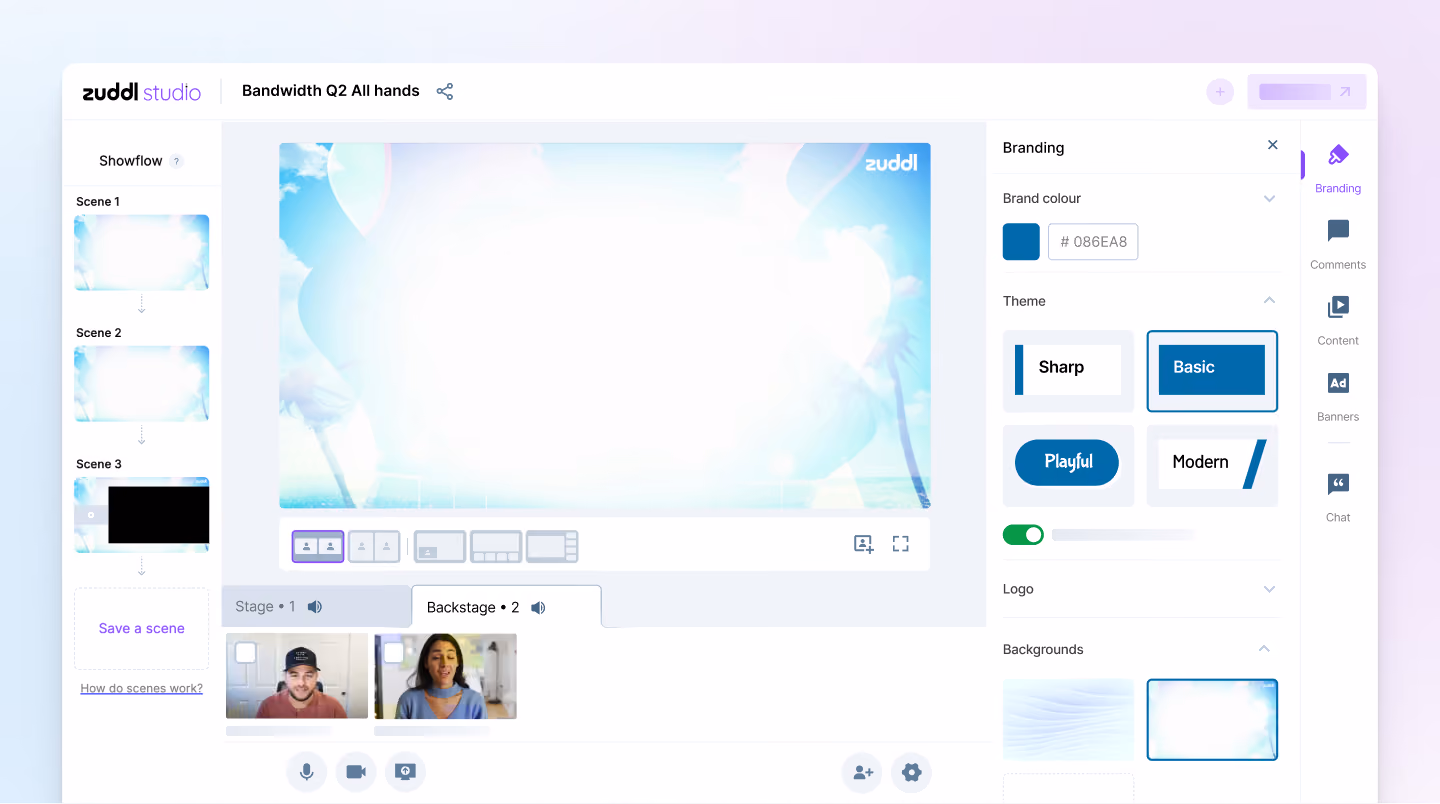Open the Banners sidebar panel
Image resolution: width=1440 pixels, height=804 pixels.
(1338, 395)
